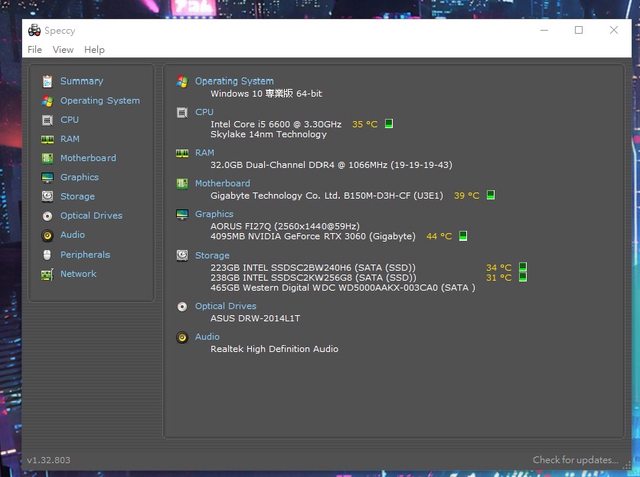
Task: Click Check for updates link
Action: tap(573, 460)
